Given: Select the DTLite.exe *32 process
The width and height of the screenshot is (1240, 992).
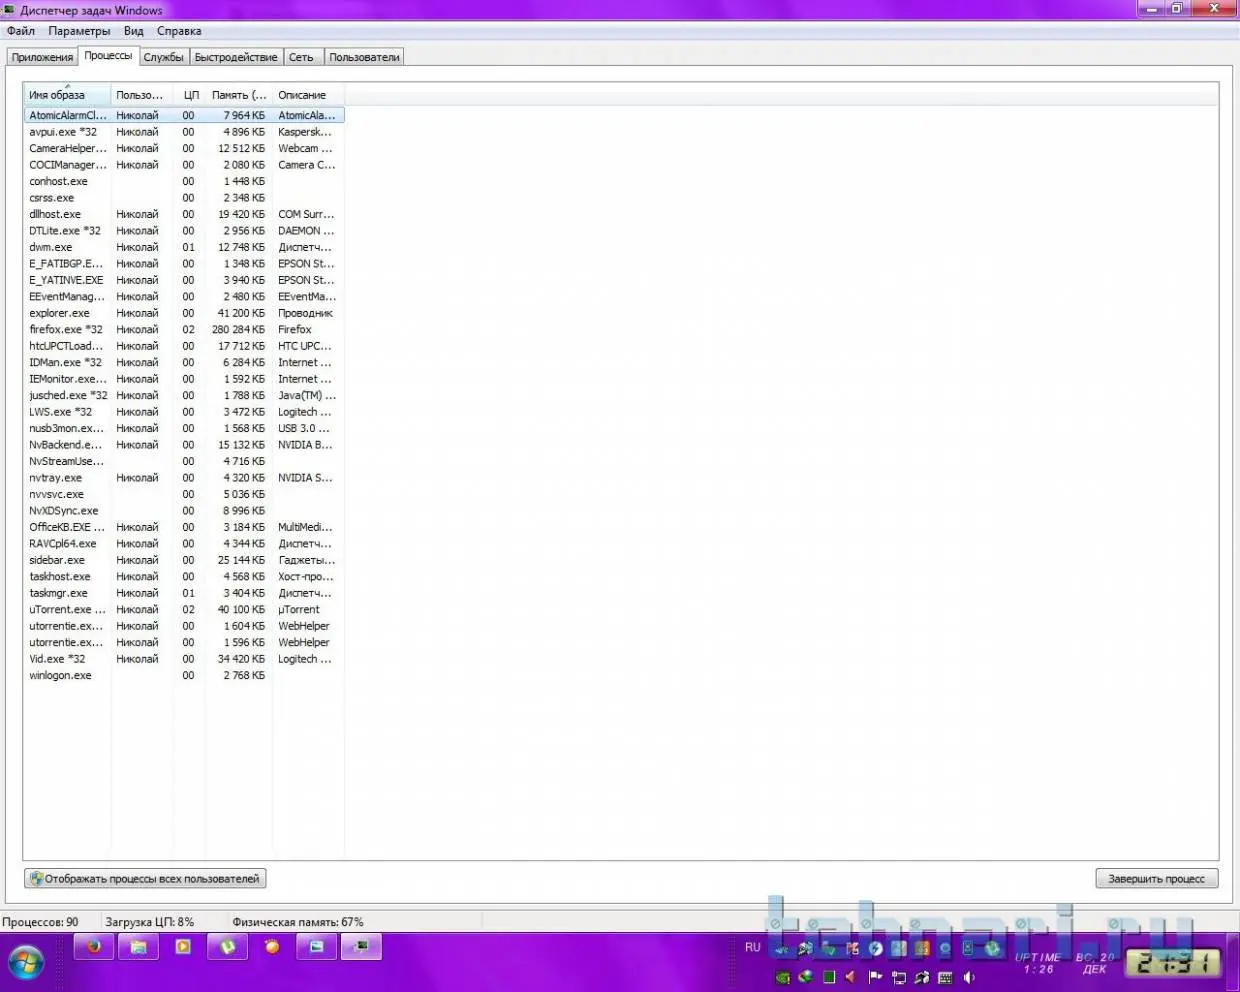Looking at the screenshot, I should coord(184,231).
